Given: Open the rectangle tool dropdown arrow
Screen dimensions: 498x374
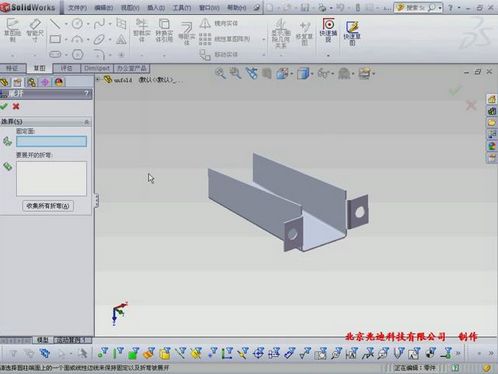Looking at the screenshot, I should tap(66, 40).
